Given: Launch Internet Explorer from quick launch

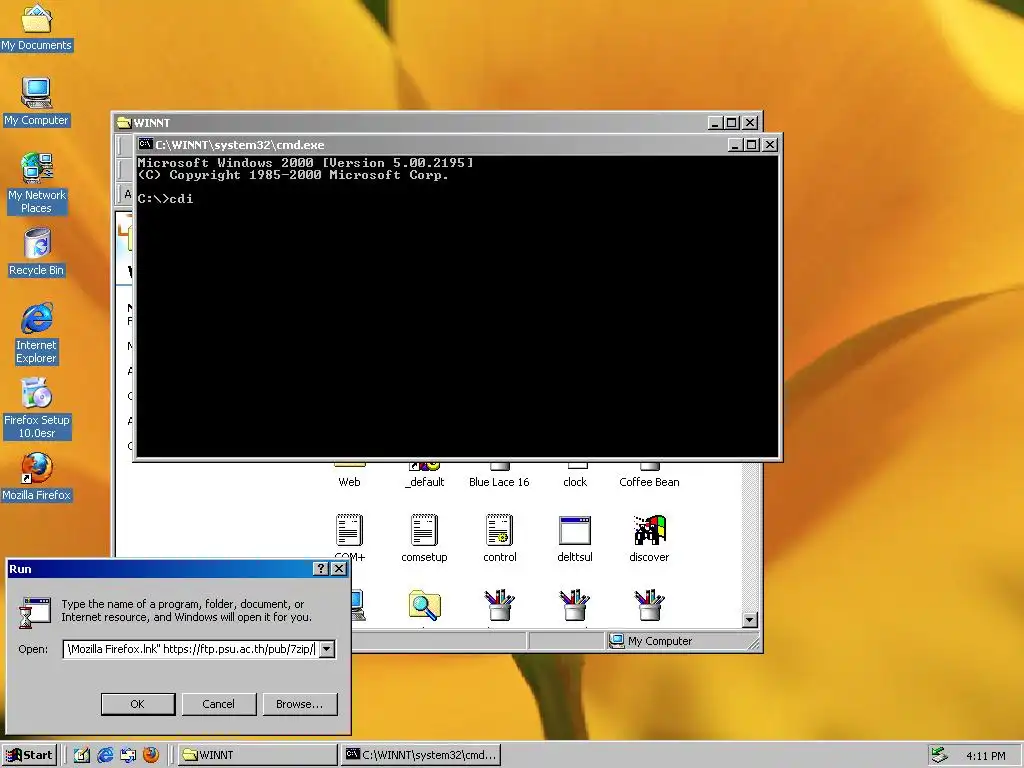Looking at the screenshot, I should pyautogui.click(x=105, y=755).
